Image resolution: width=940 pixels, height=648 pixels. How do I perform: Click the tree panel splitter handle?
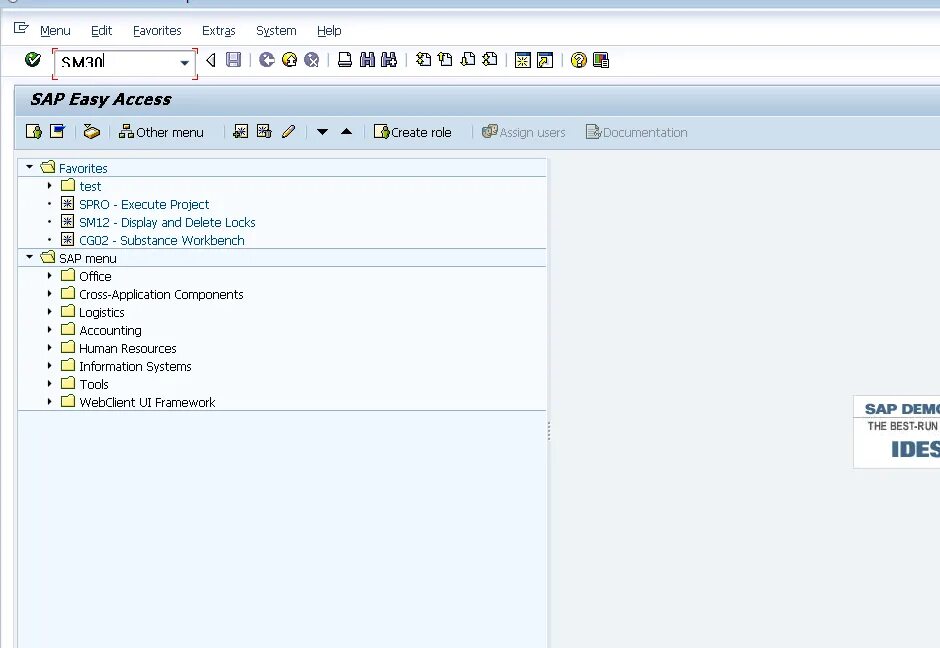[x=549, y=430]
